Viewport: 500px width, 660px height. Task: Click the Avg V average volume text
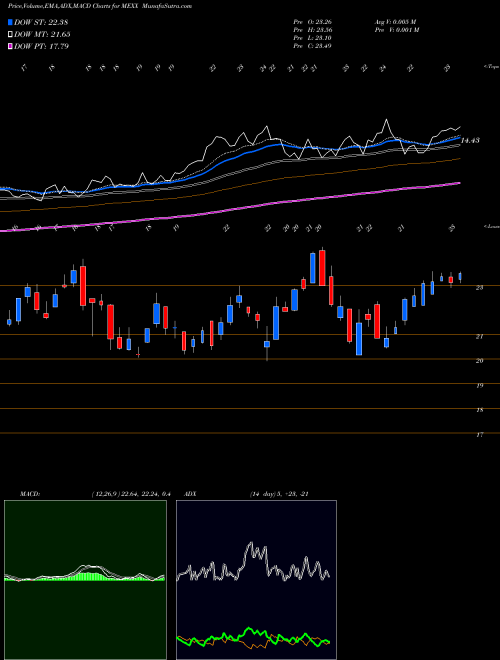pos(396,21)
